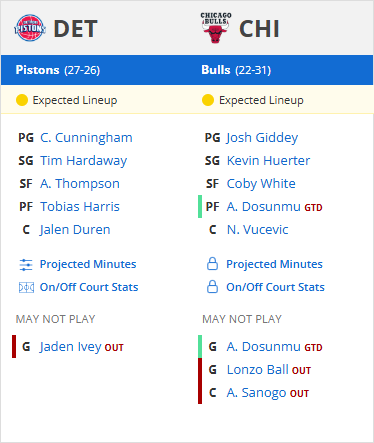374x443 pixels.
Task: Click the Bulls (22-31) team name
Action: coord(236,70)
